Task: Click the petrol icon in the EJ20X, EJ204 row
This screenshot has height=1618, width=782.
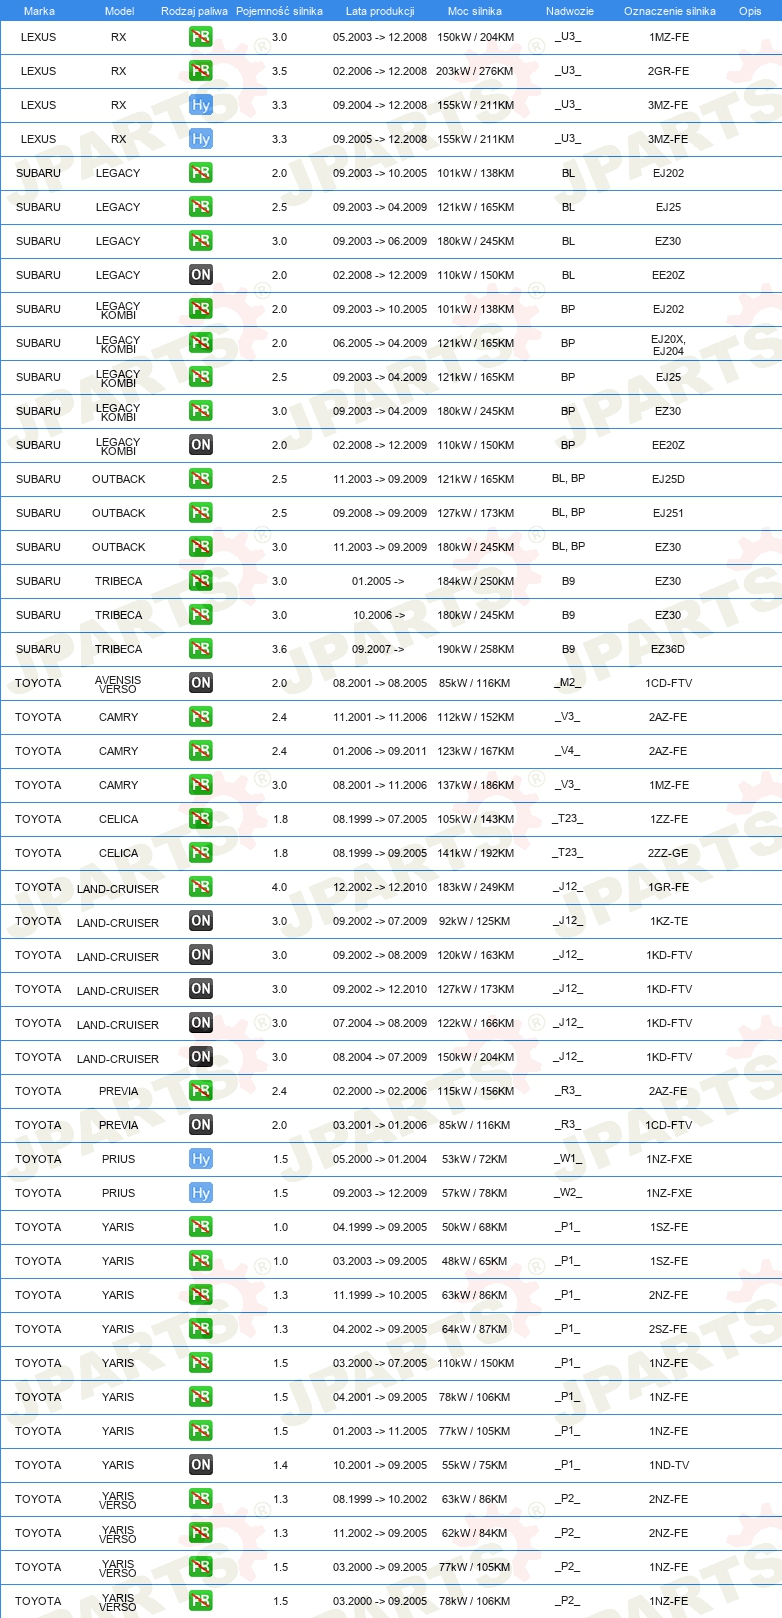Action: coord(201,343)
